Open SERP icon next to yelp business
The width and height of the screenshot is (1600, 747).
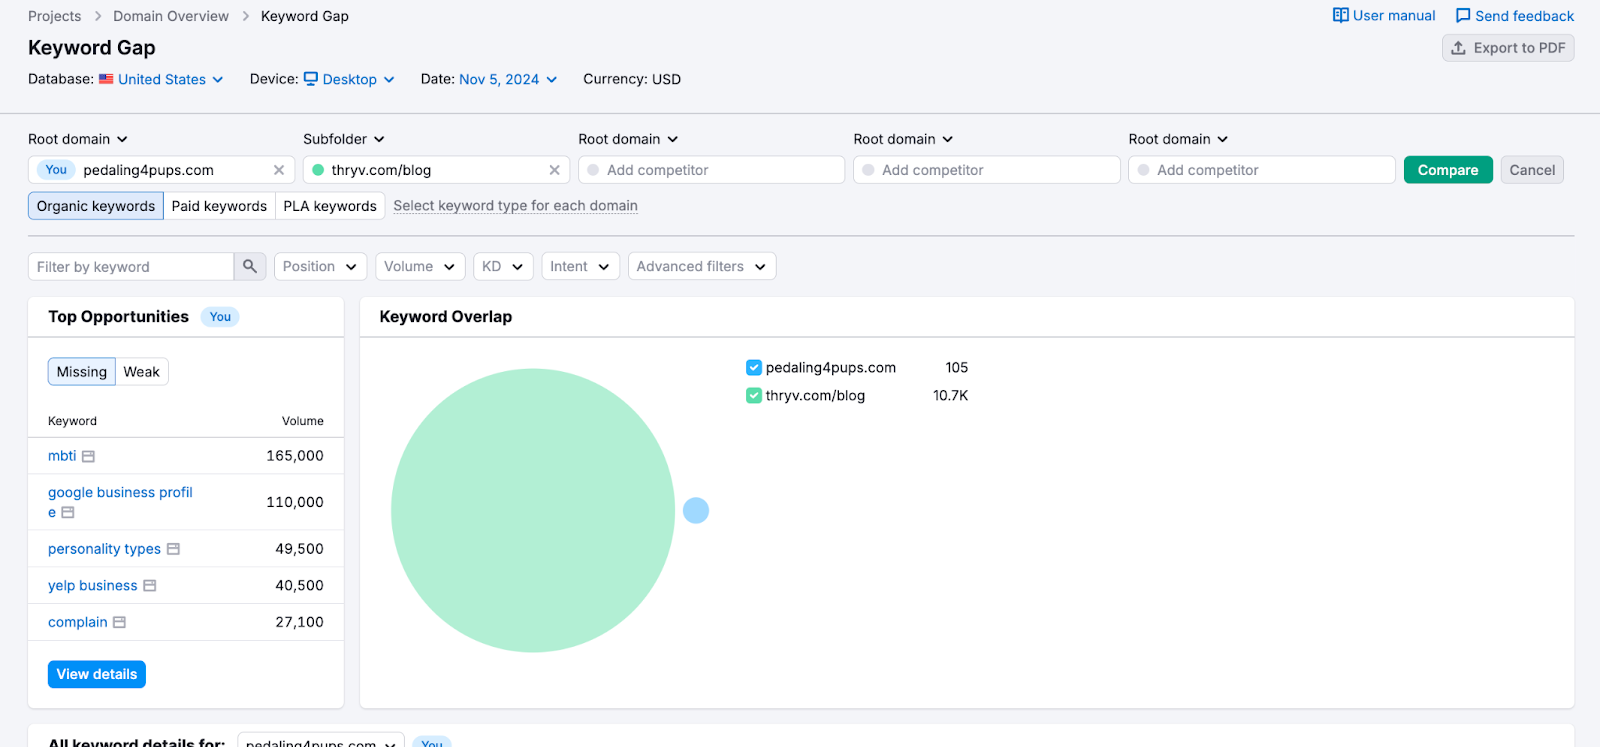pos(150,586)
